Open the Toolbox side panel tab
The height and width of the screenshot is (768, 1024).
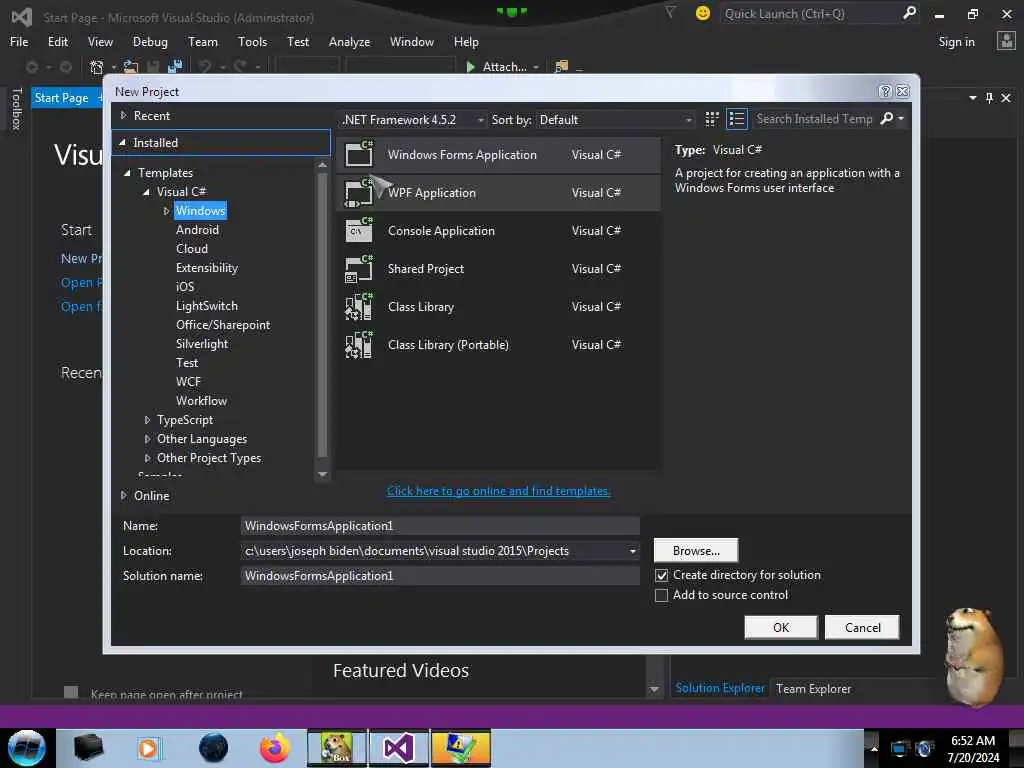(x=16, y=108)
